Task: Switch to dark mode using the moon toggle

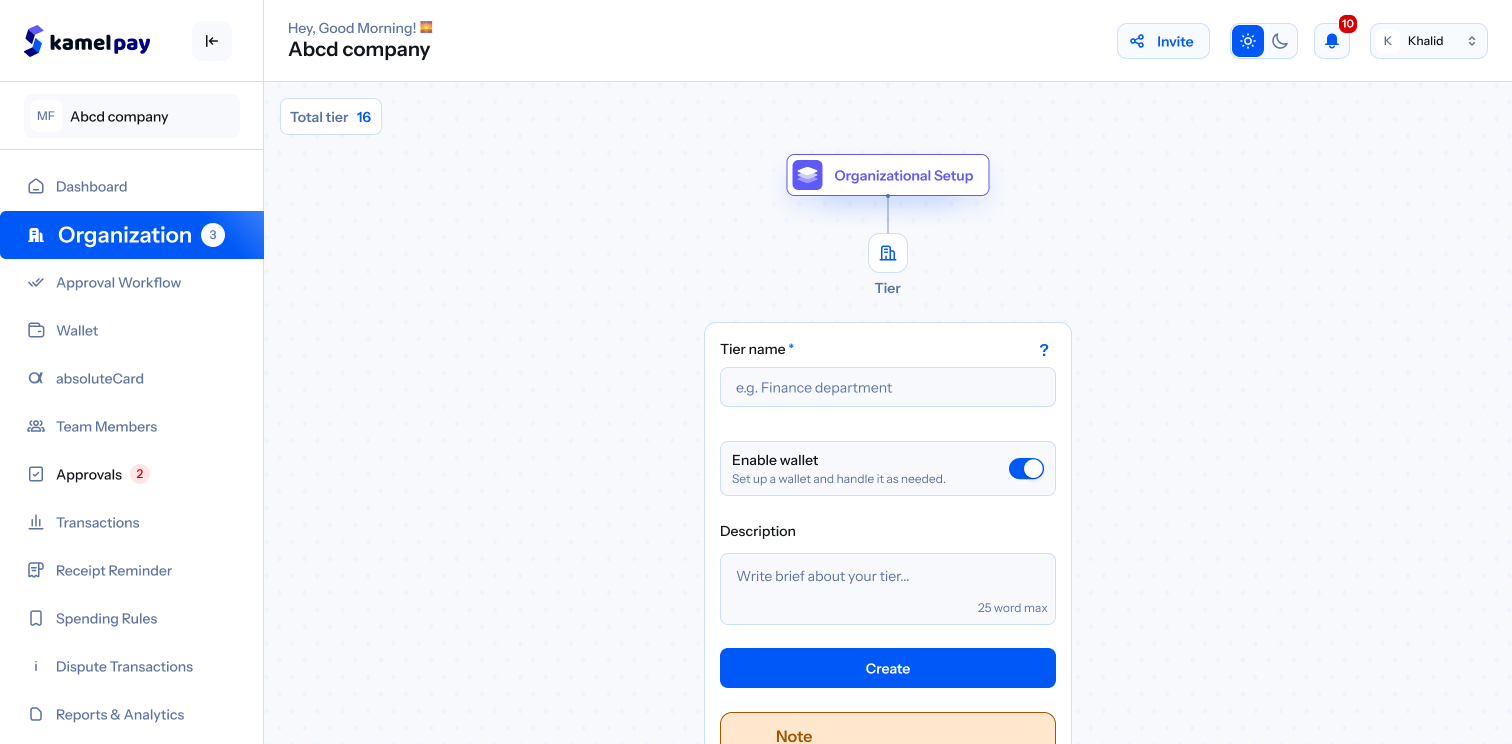Action: coord(1281,41)
